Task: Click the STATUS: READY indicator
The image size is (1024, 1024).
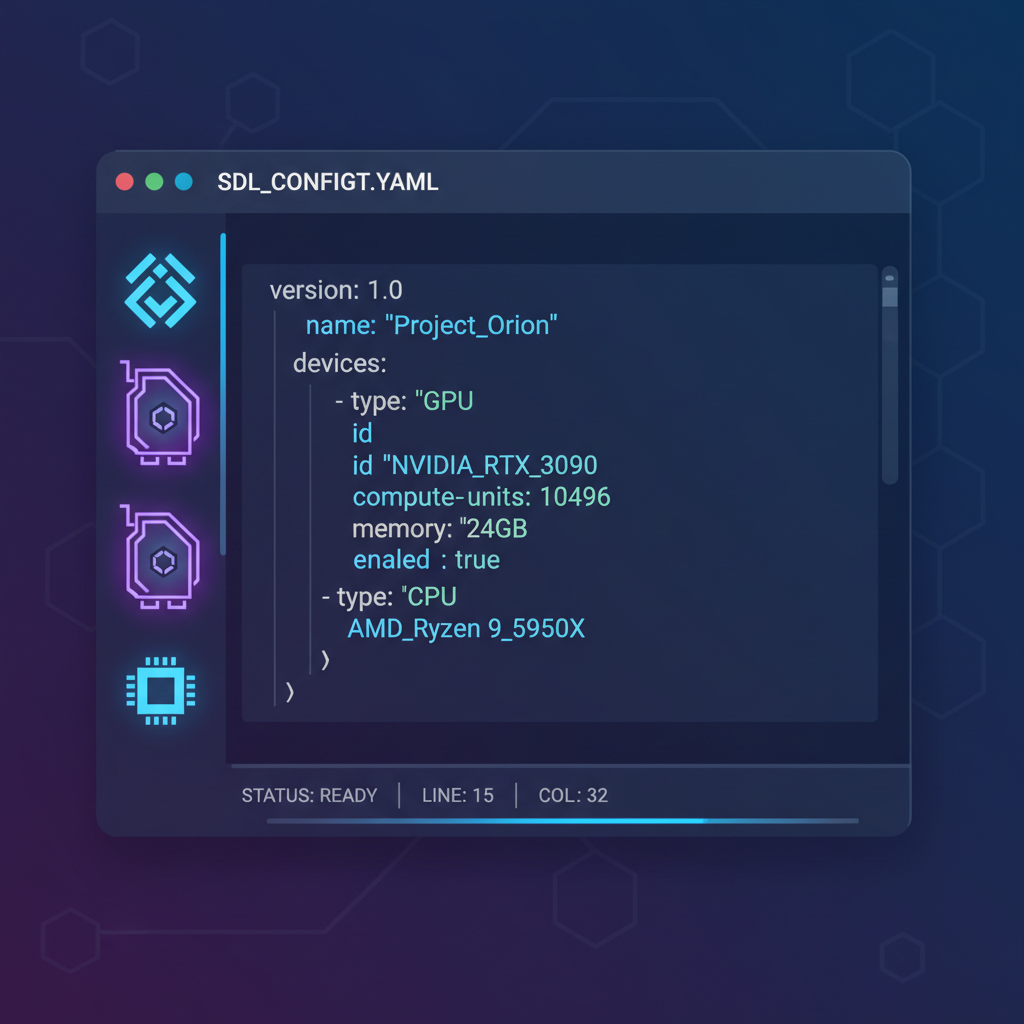Action: pos(308,796)
